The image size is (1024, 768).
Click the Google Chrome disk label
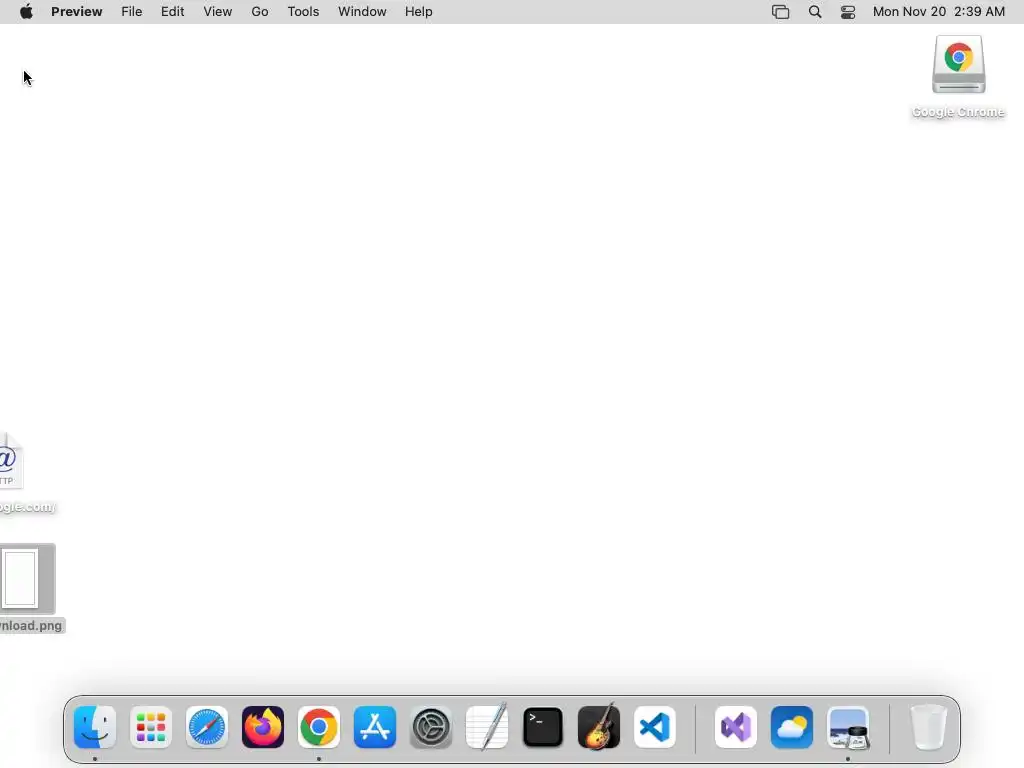(x=958, y=112)
